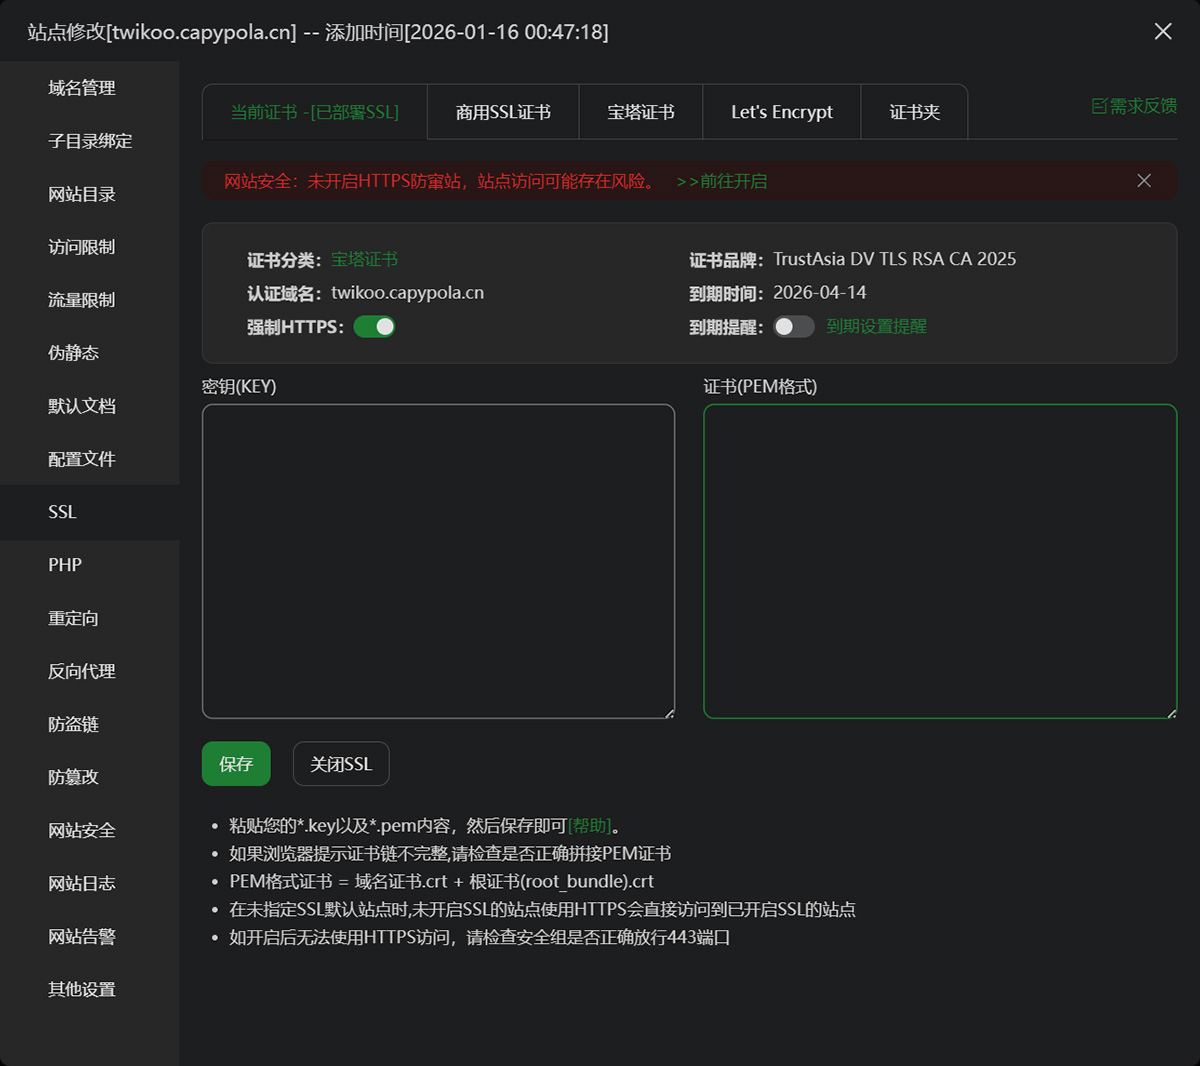This screenshot has height=1066, width=1200.
Task: Open the [帮助] help link
Action: pyautogui.click(x=589, y=826)
